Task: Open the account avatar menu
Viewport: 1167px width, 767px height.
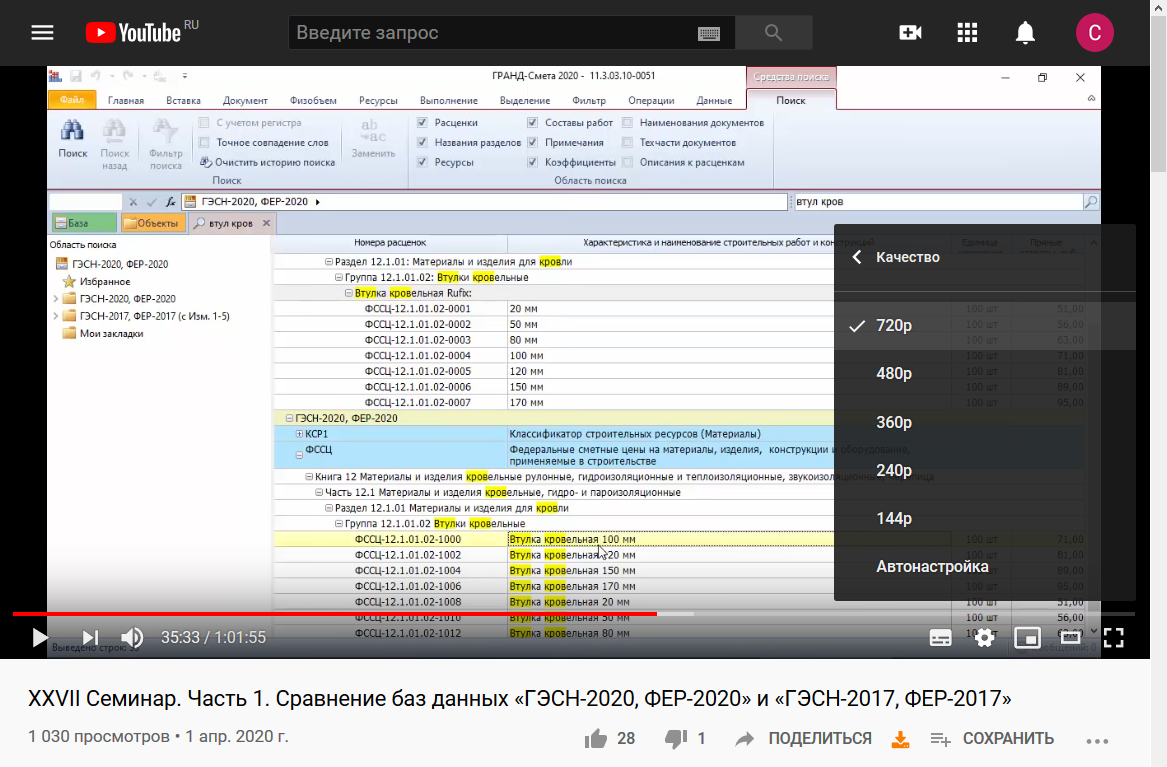Action: [x=1095, y=33]
